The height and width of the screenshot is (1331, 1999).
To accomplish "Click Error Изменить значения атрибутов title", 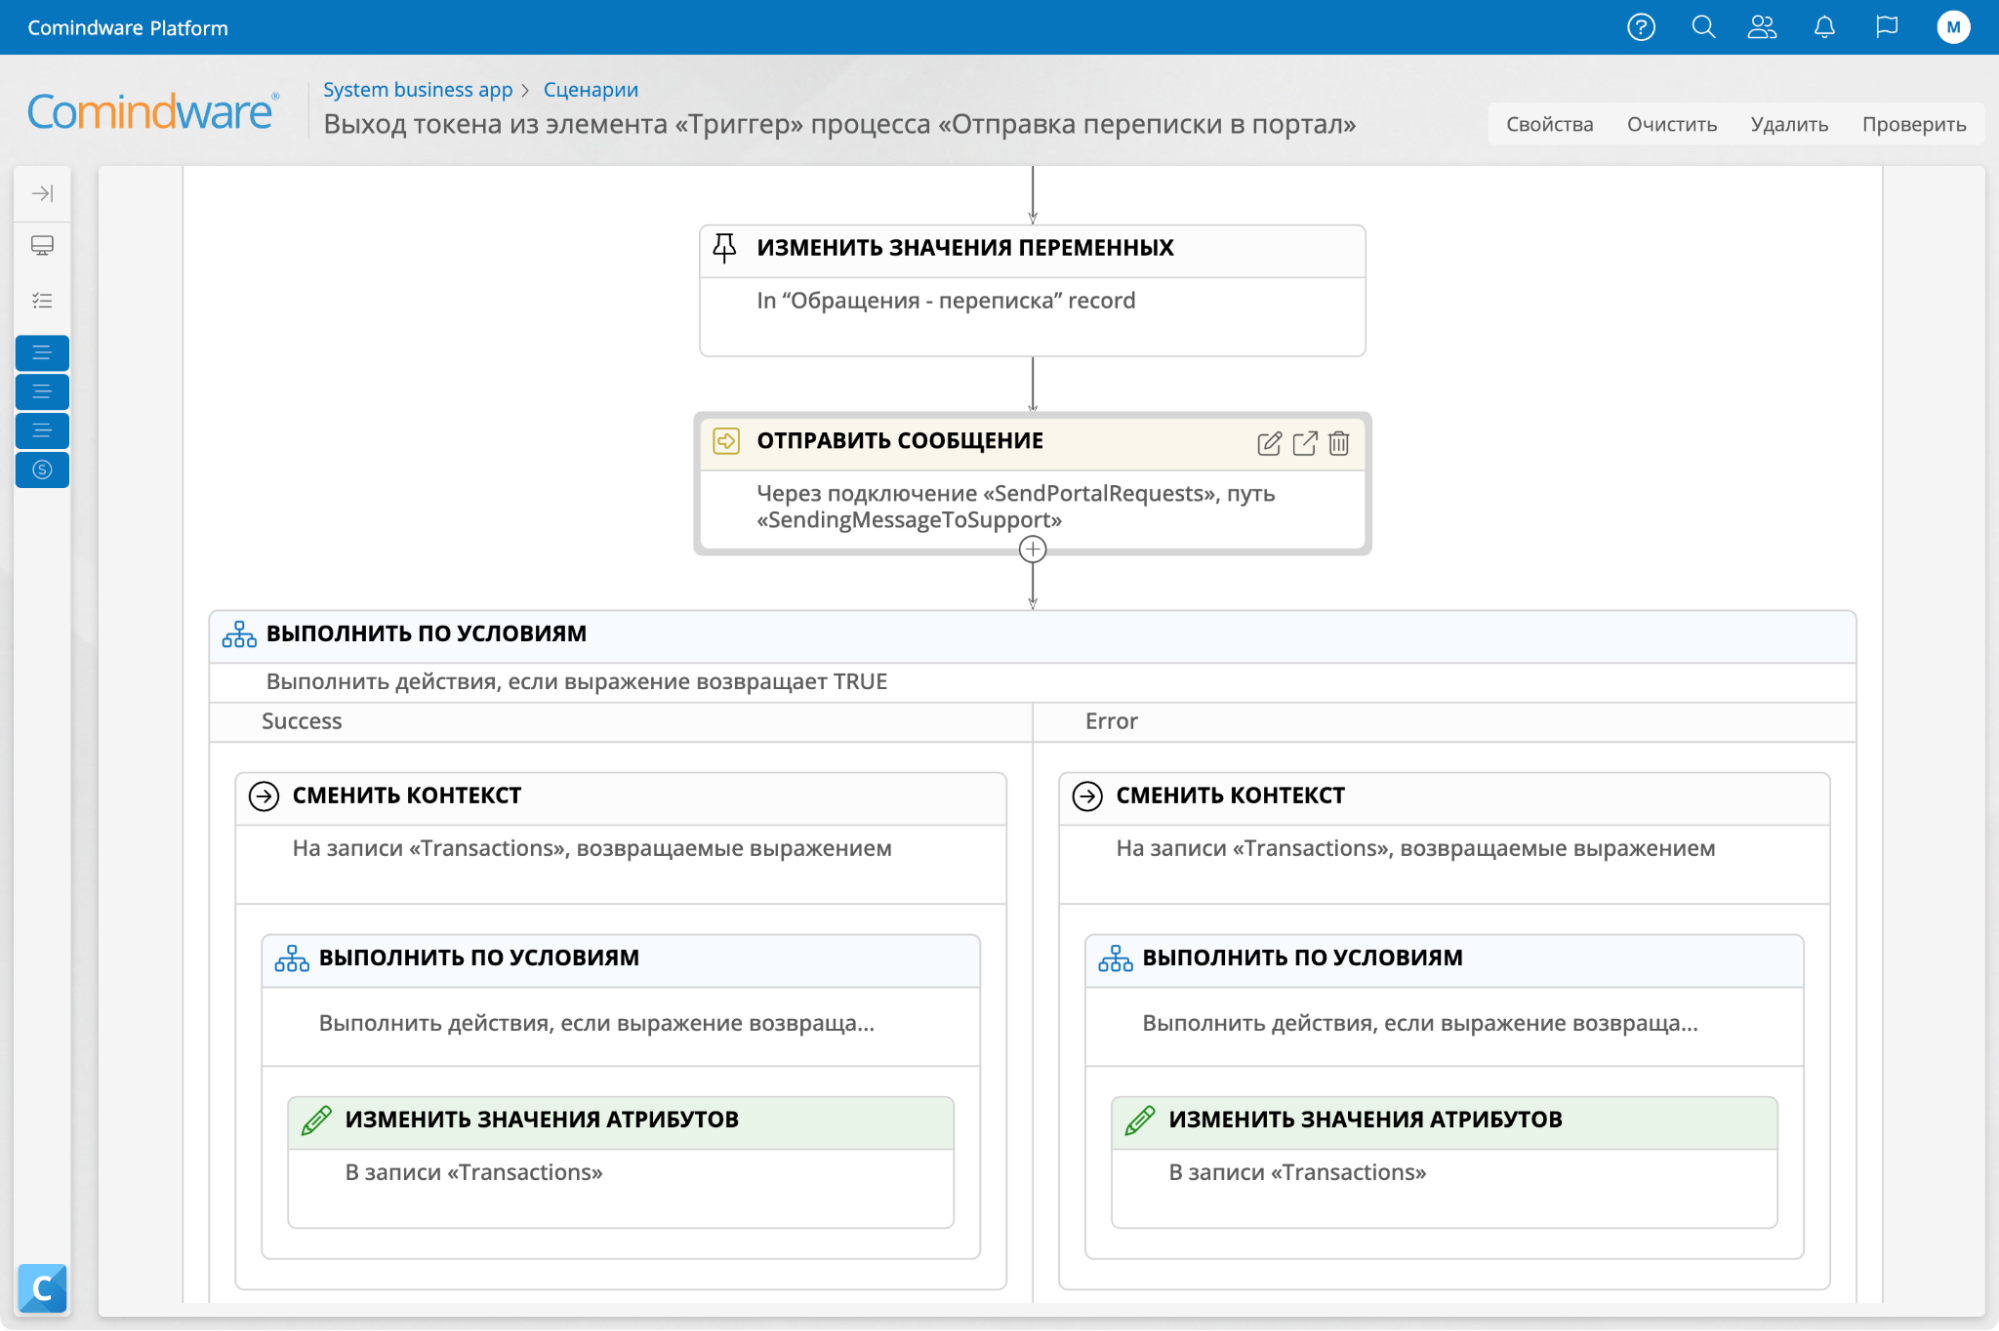I will point(1365,1120).
